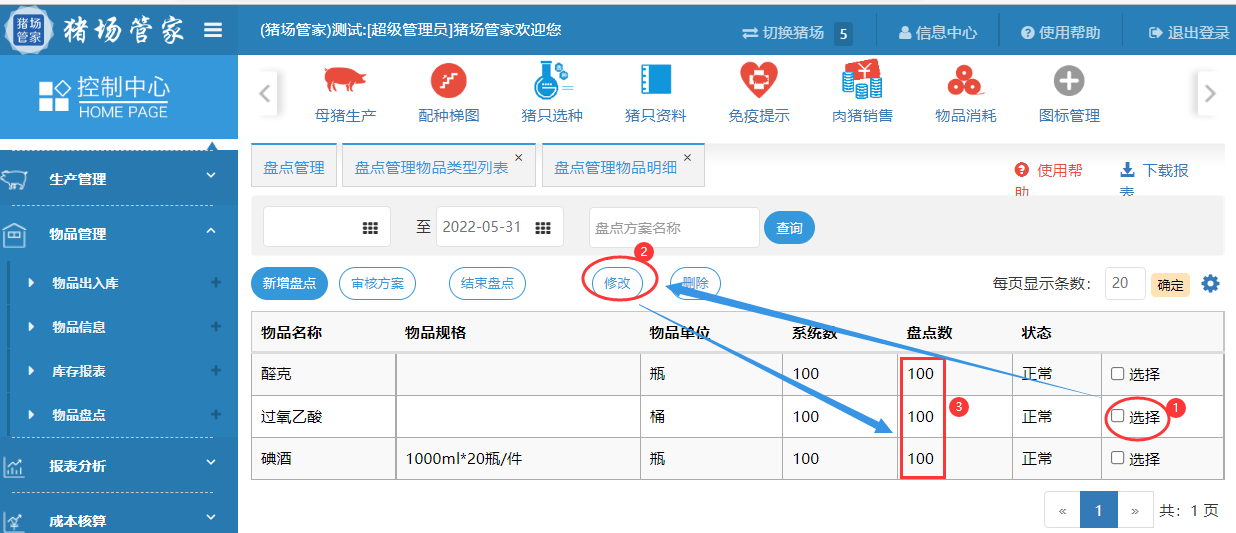The height and width of the screenshot is (533, 1236).
Task: Open end date calendar grid icon
Action: coord(544,227)
